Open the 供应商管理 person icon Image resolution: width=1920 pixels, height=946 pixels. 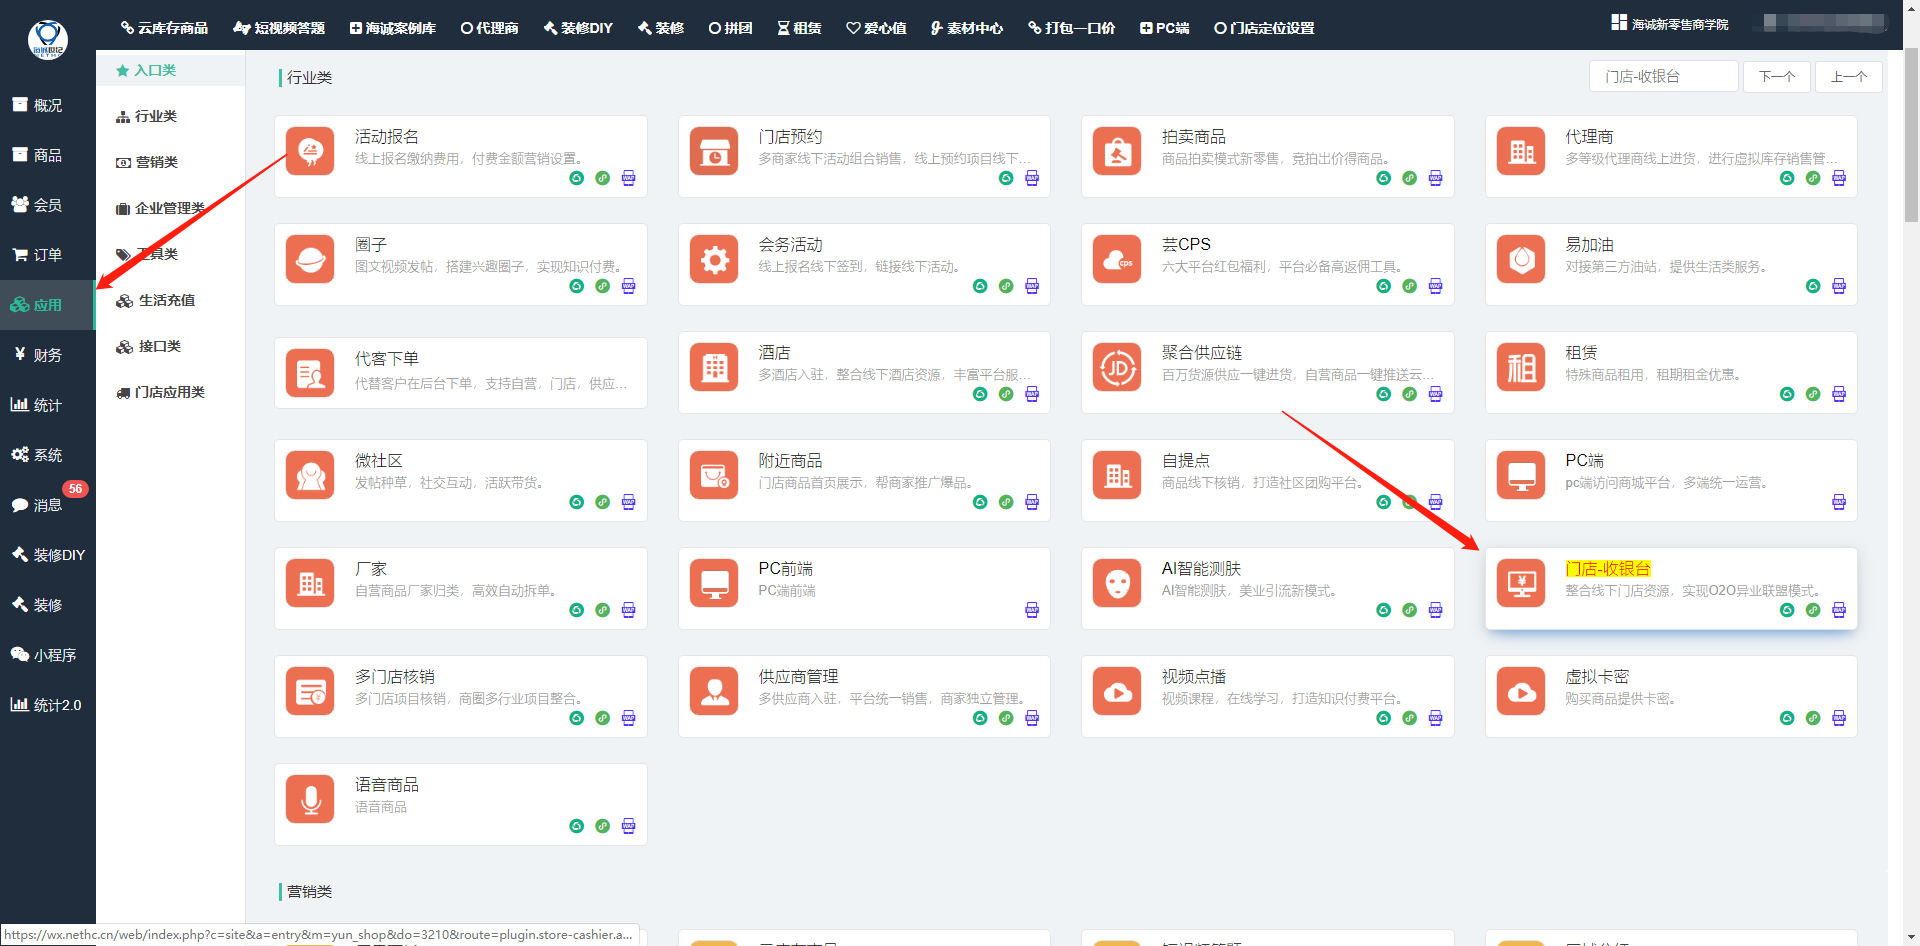(x=714, y=691)
